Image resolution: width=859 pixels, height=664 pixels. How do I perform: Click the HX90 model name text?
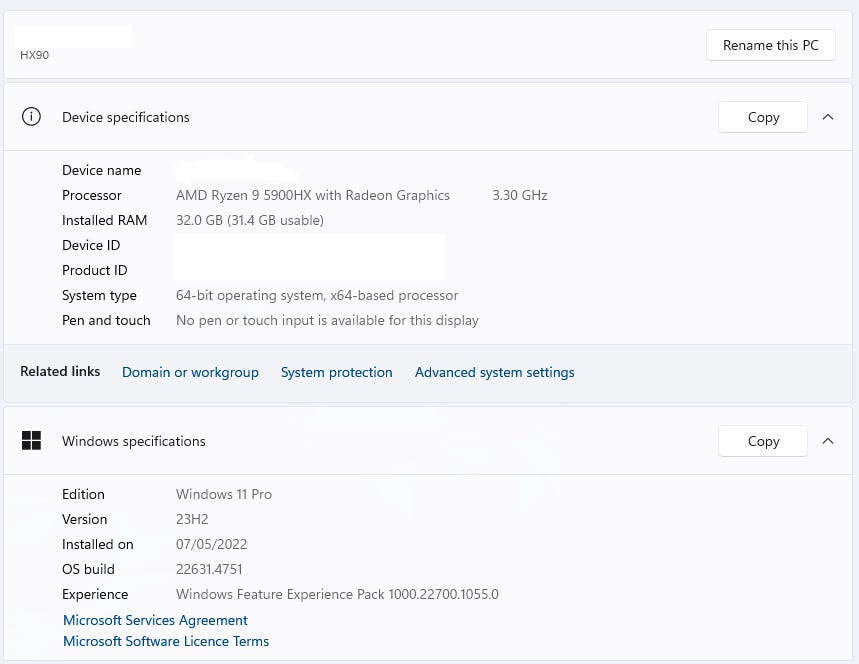35,55
